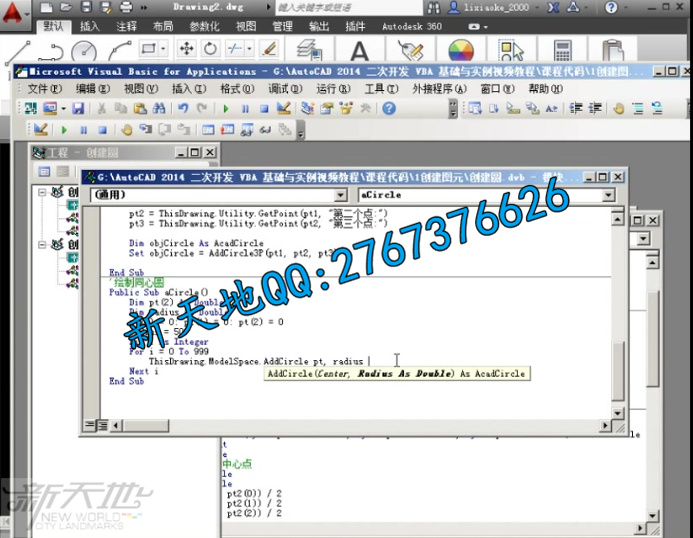Click the View AutoCAD host application icon
The height and width of the screenshot is (538, 693).
pyautogui.click(x=30, y=108)
